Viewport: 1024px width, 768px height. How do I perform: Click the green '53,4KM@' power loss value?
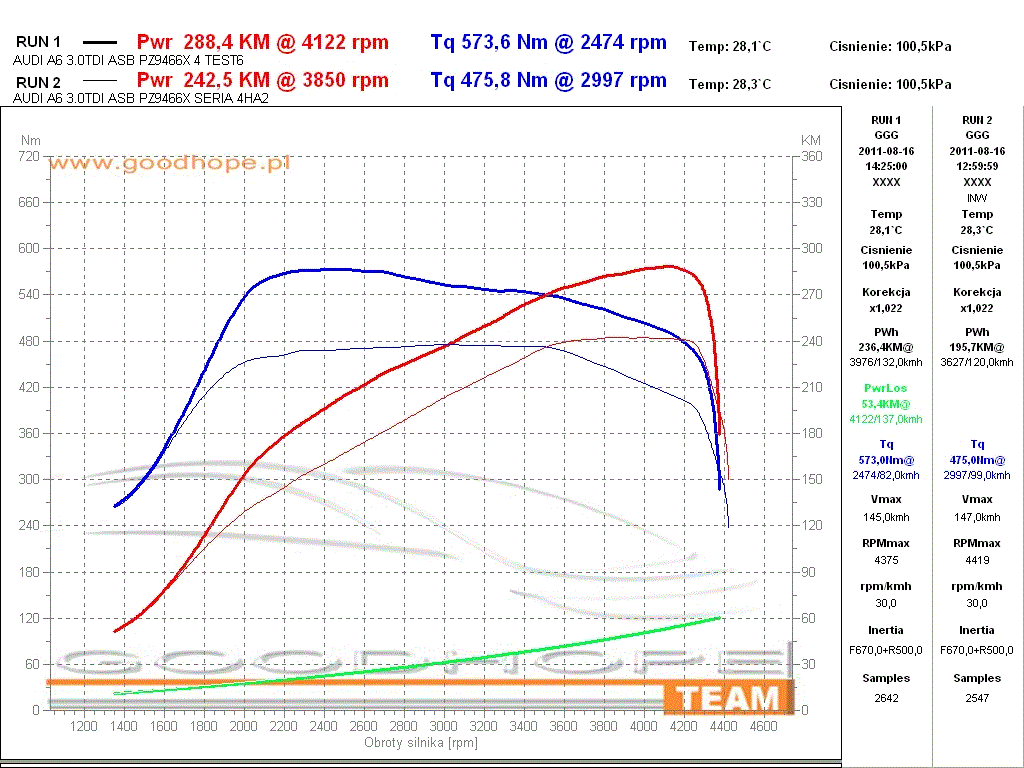click(x=886, y=404)
